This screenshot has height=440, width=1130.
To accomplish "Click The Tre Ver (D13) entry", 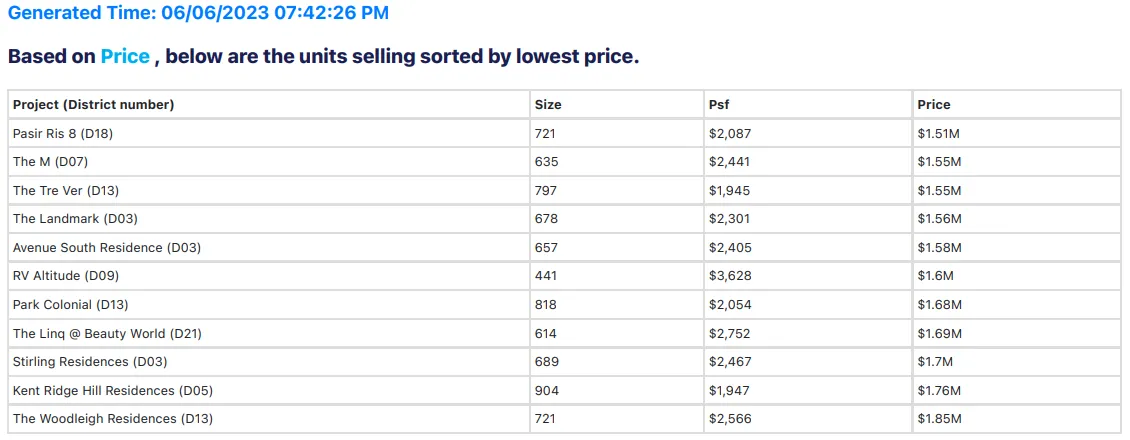I will click(x=66, y=191).
